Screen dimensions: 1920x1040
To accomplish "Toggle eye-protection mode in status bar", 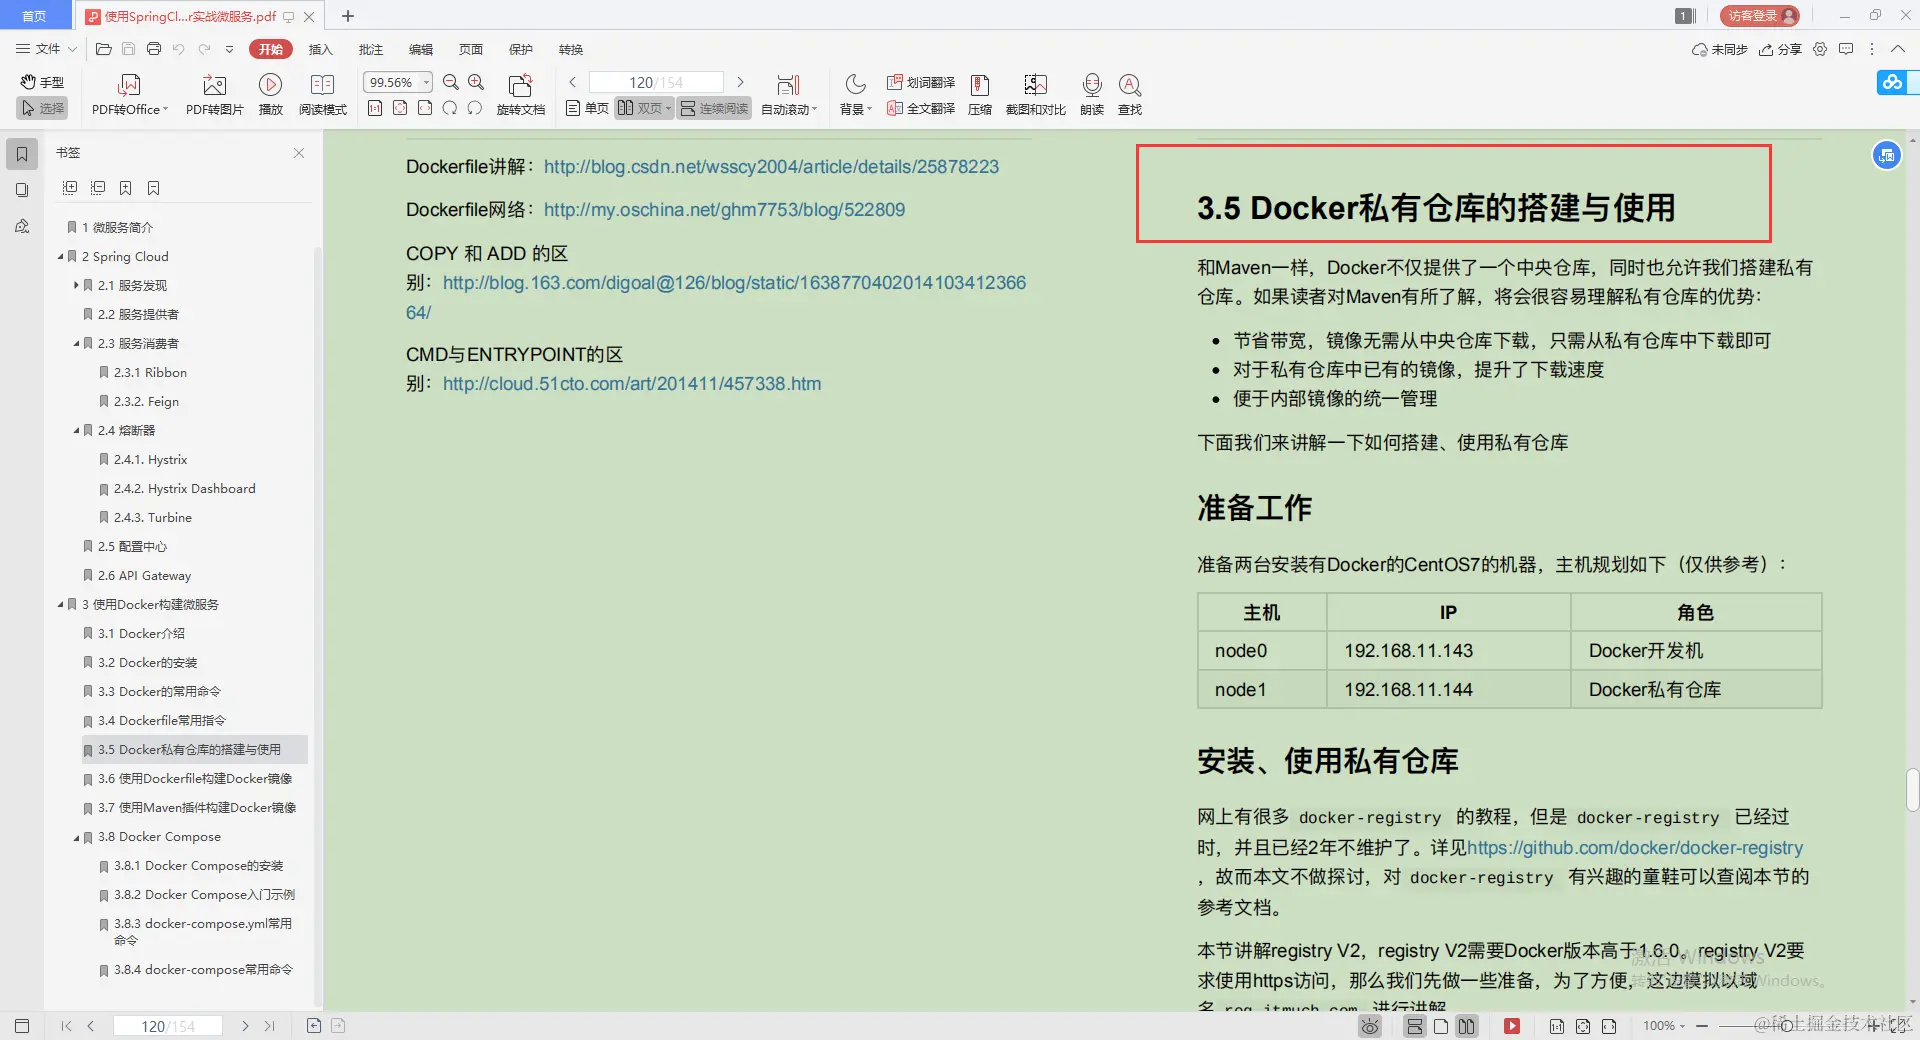I will 1370,1026.
